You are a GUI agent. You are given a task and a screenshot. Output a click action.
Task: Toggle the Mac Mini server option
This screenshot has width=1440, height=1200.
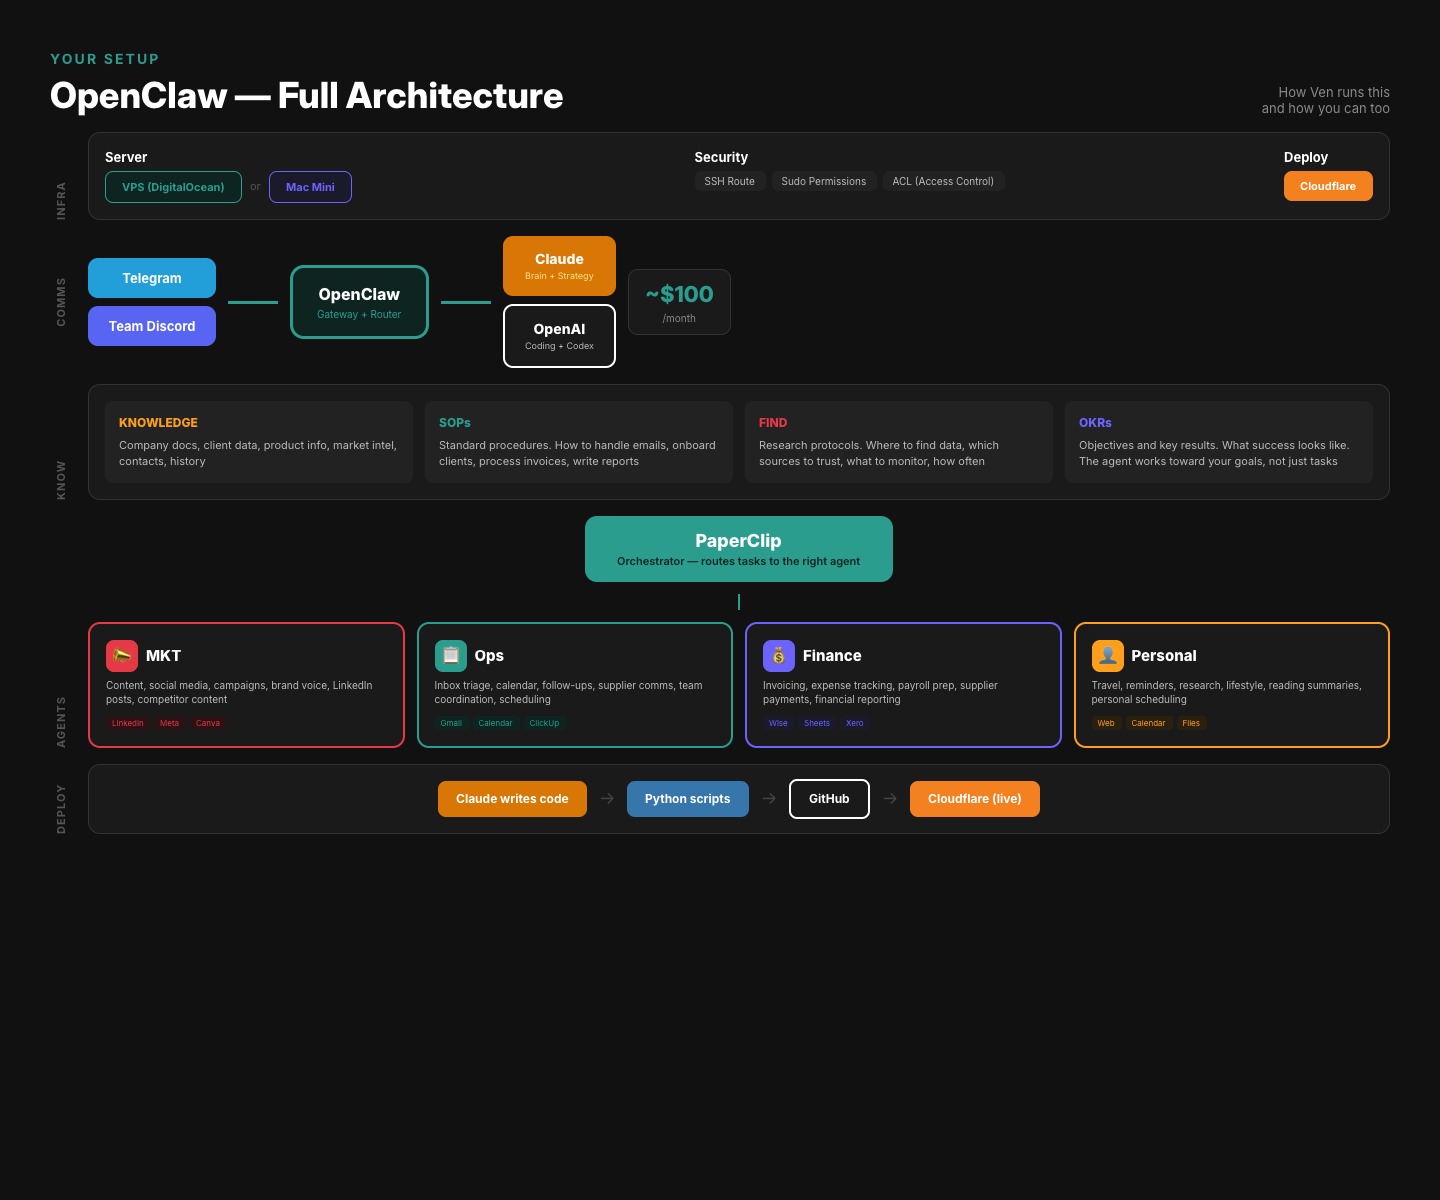pyautogui.click(x=310, y=187)
